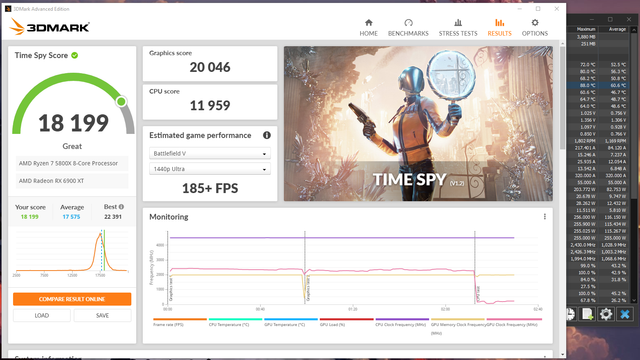Open the STRESS TESTS tab

458,28
